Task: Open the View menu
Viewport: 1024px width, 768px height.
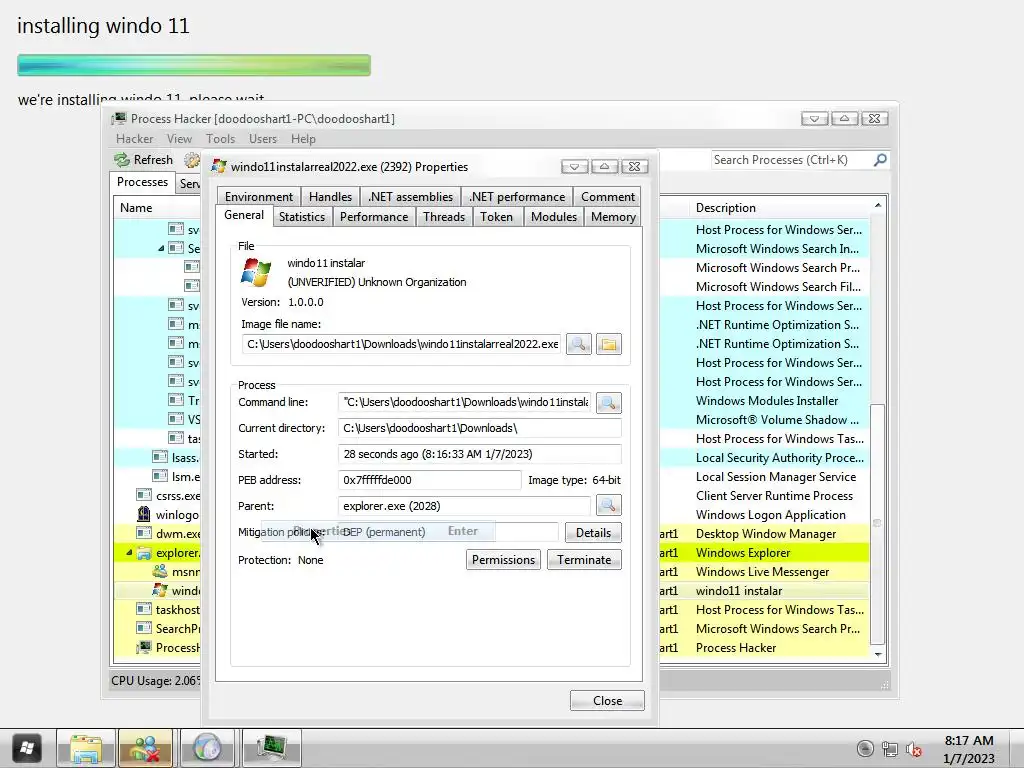Action: tap(179, 138)
